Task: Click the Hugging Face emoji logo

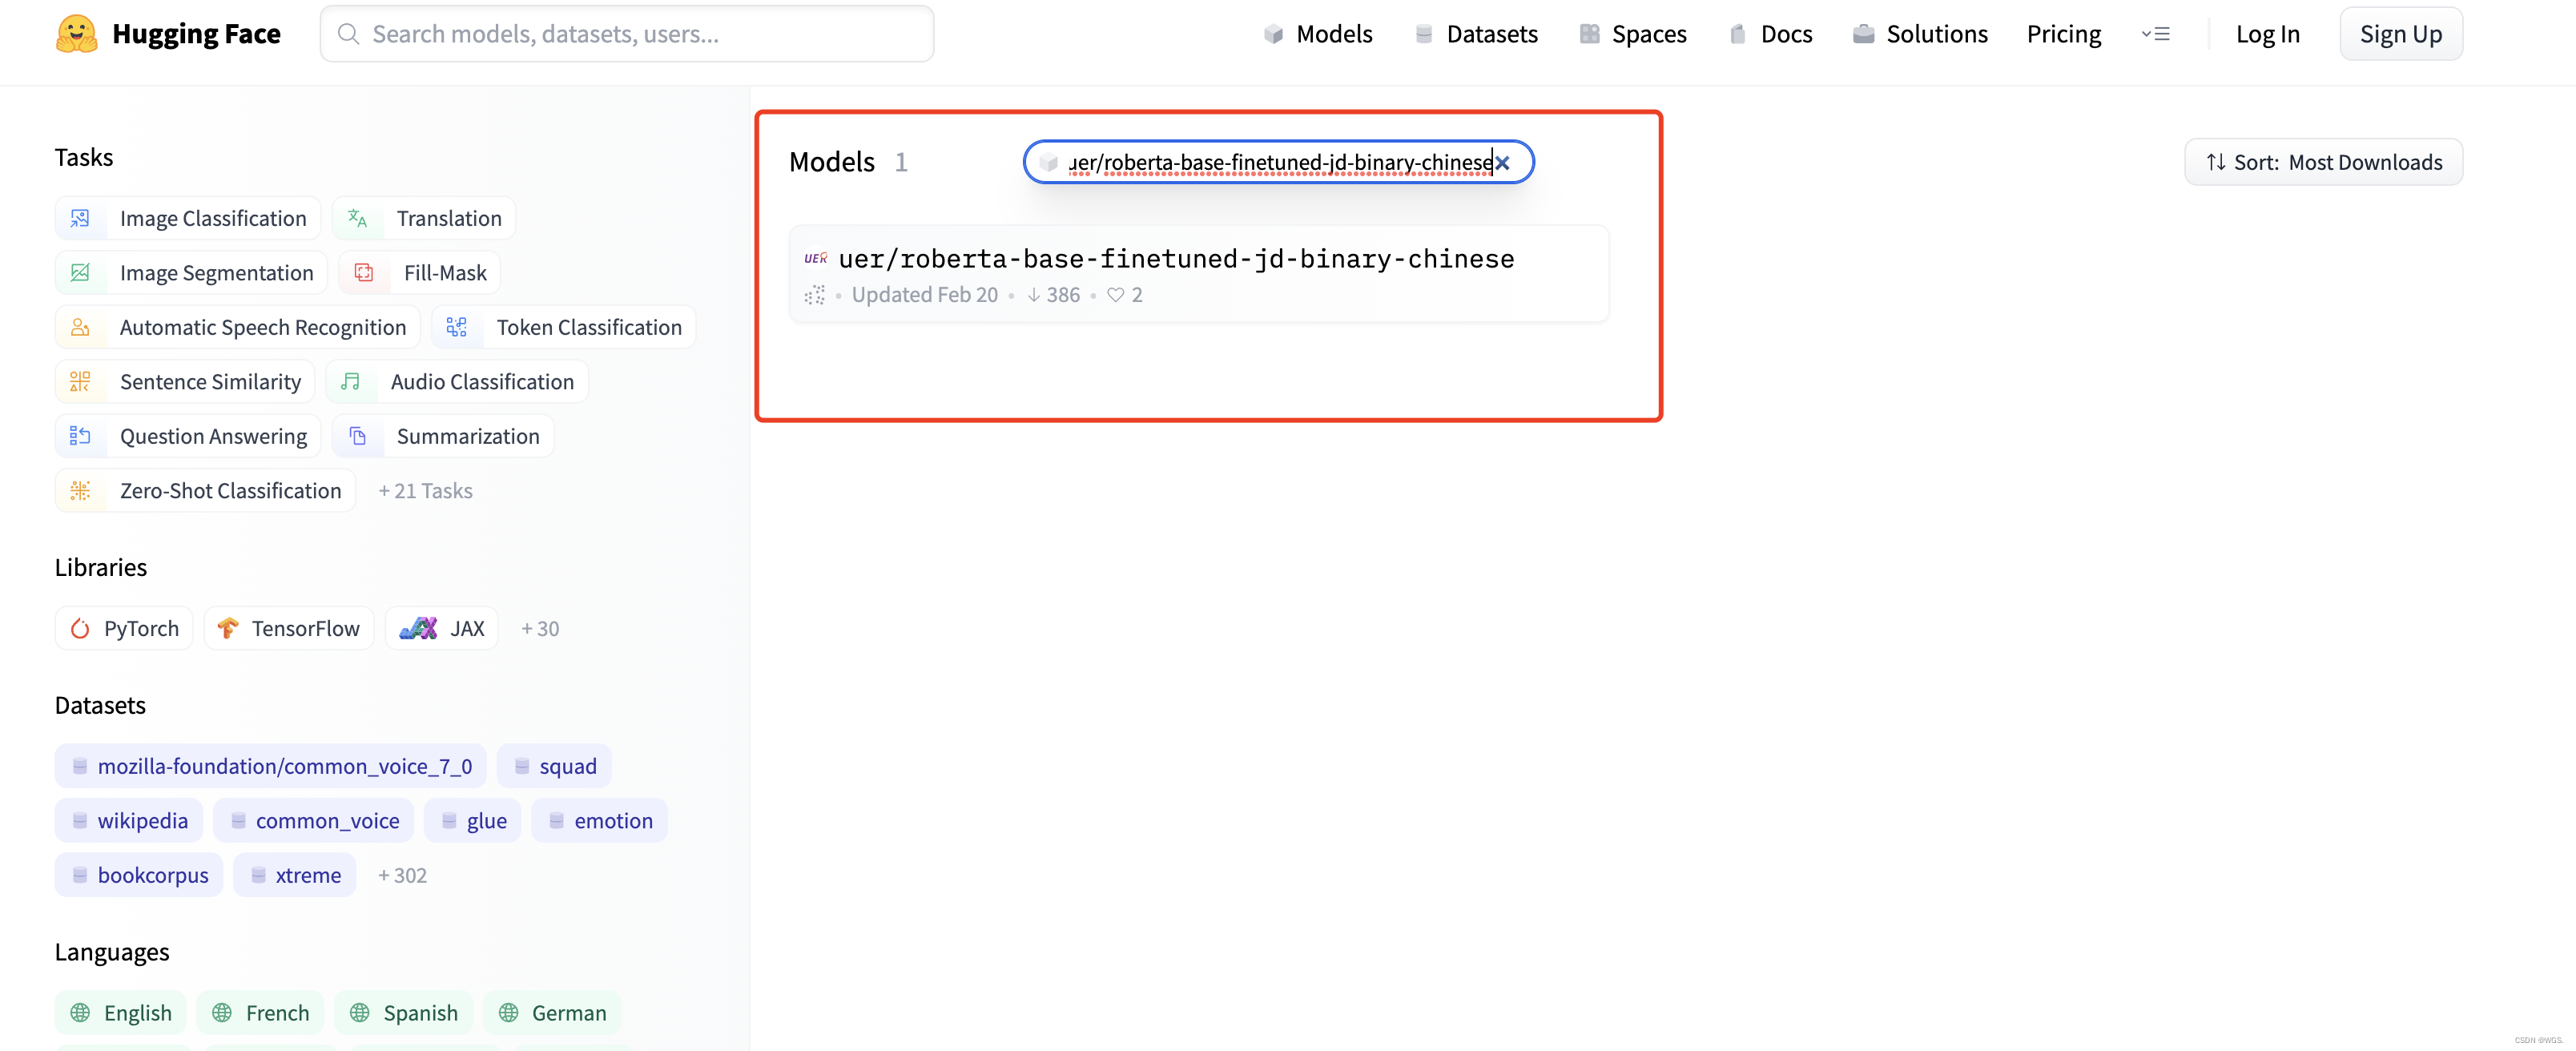Action: tap(76, 34)
